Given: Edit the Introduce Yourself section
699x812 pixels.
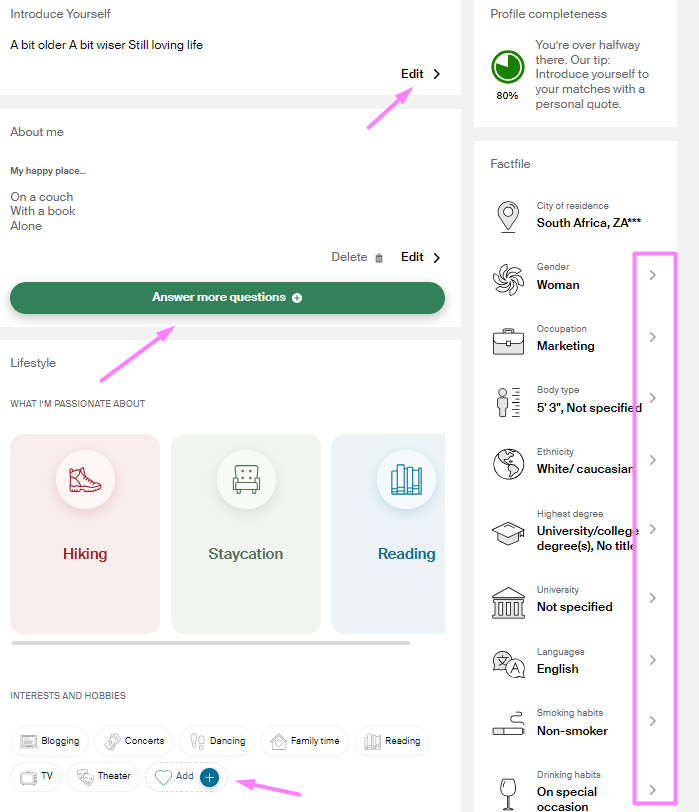Looking at the screenshot, I should click(420, 74).
